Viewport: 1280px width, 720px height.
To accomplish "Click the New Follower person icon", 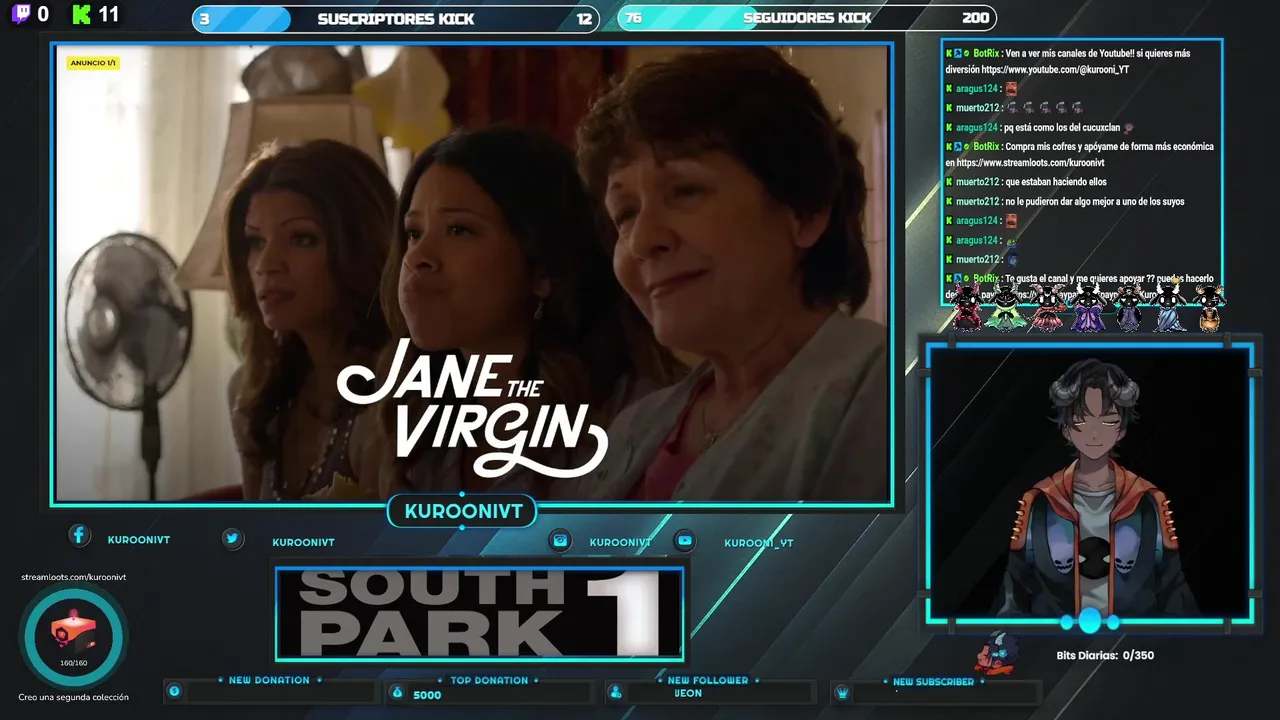I will 616,692.
